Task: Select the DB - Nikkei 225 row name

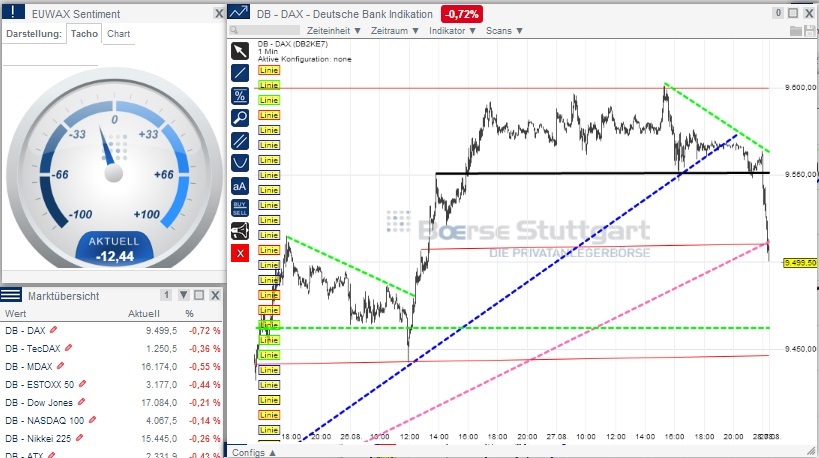Action: pos(38,439)
